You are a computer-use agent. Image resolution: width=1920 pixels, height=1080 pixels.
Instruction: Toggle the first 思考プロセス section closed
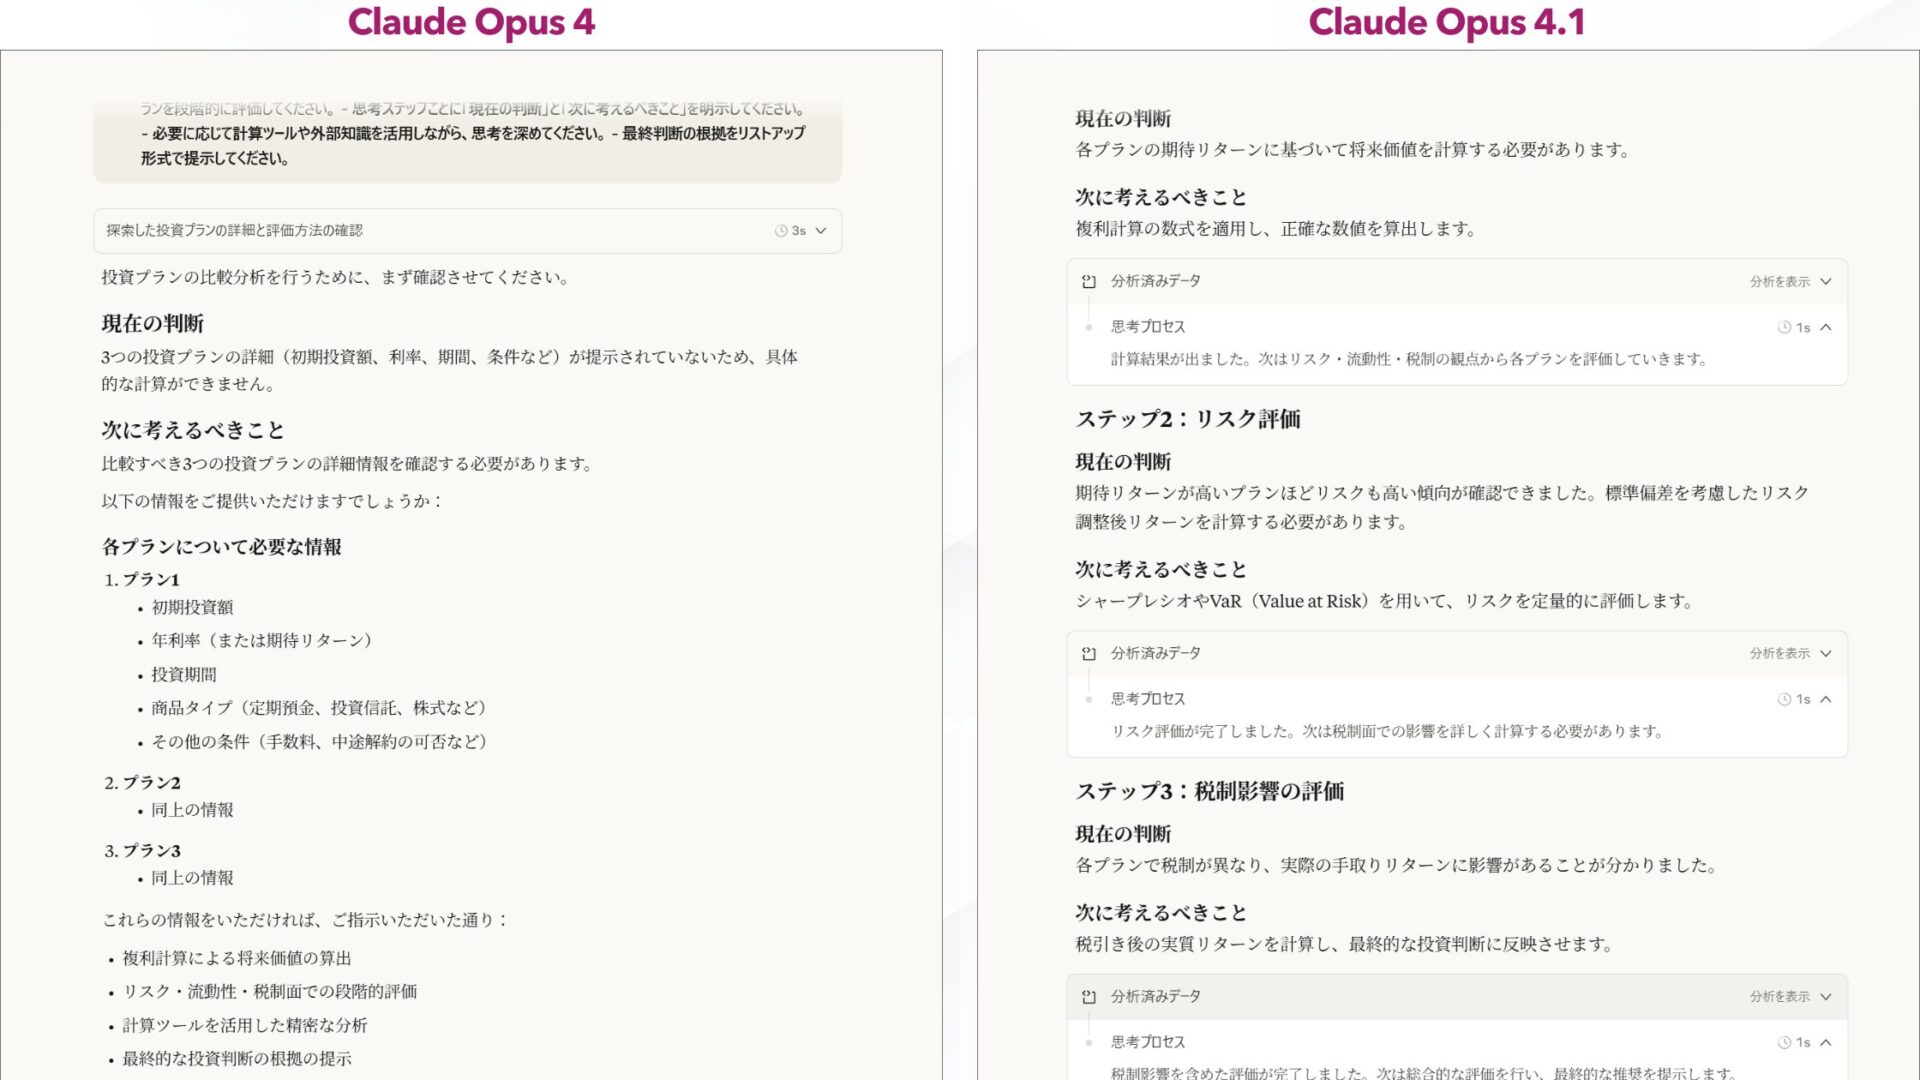click(x=1827, y=326)
